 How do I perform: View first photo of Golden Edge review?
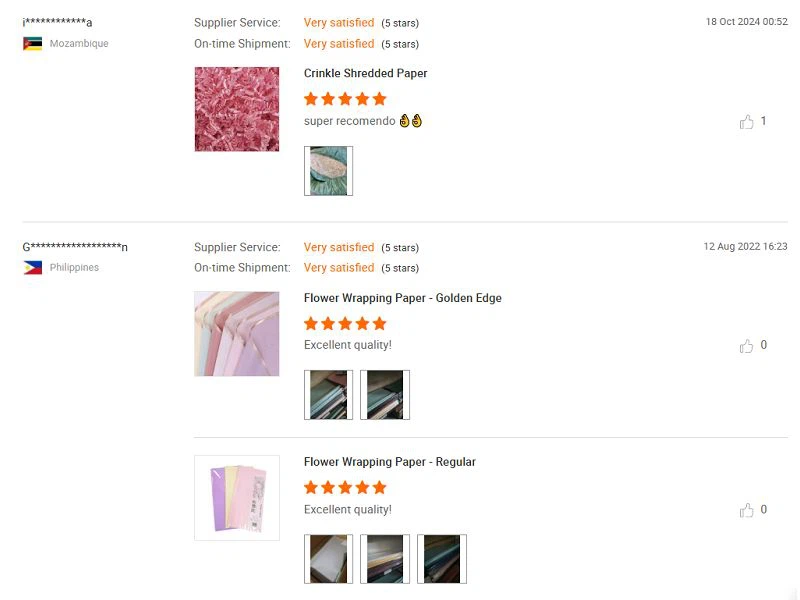point(328,395)
